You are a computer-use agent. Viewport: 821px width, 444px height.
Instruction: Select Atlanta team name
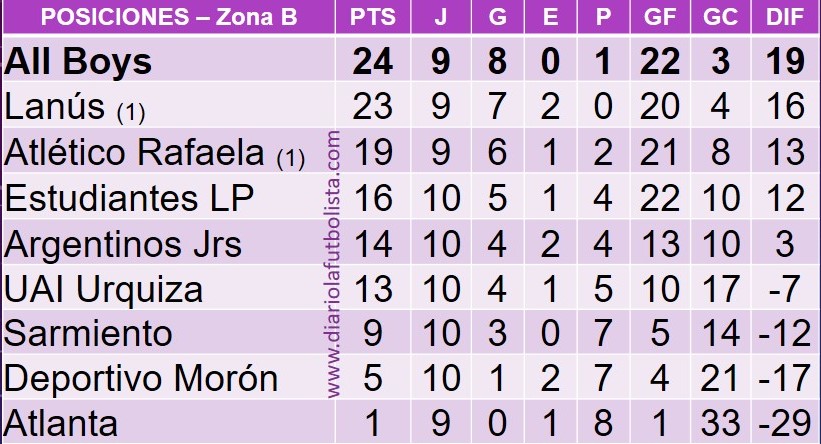coord(61,423)
